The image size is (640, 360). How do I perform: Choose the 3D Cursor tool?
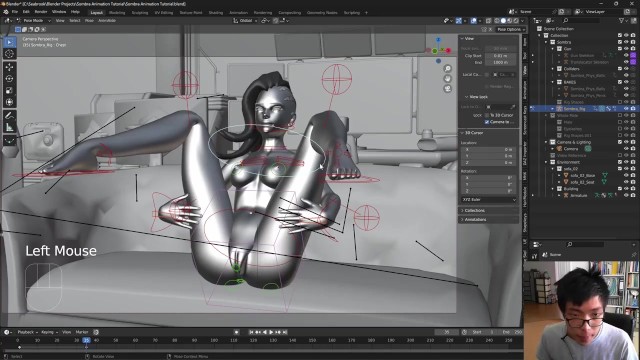9,53
